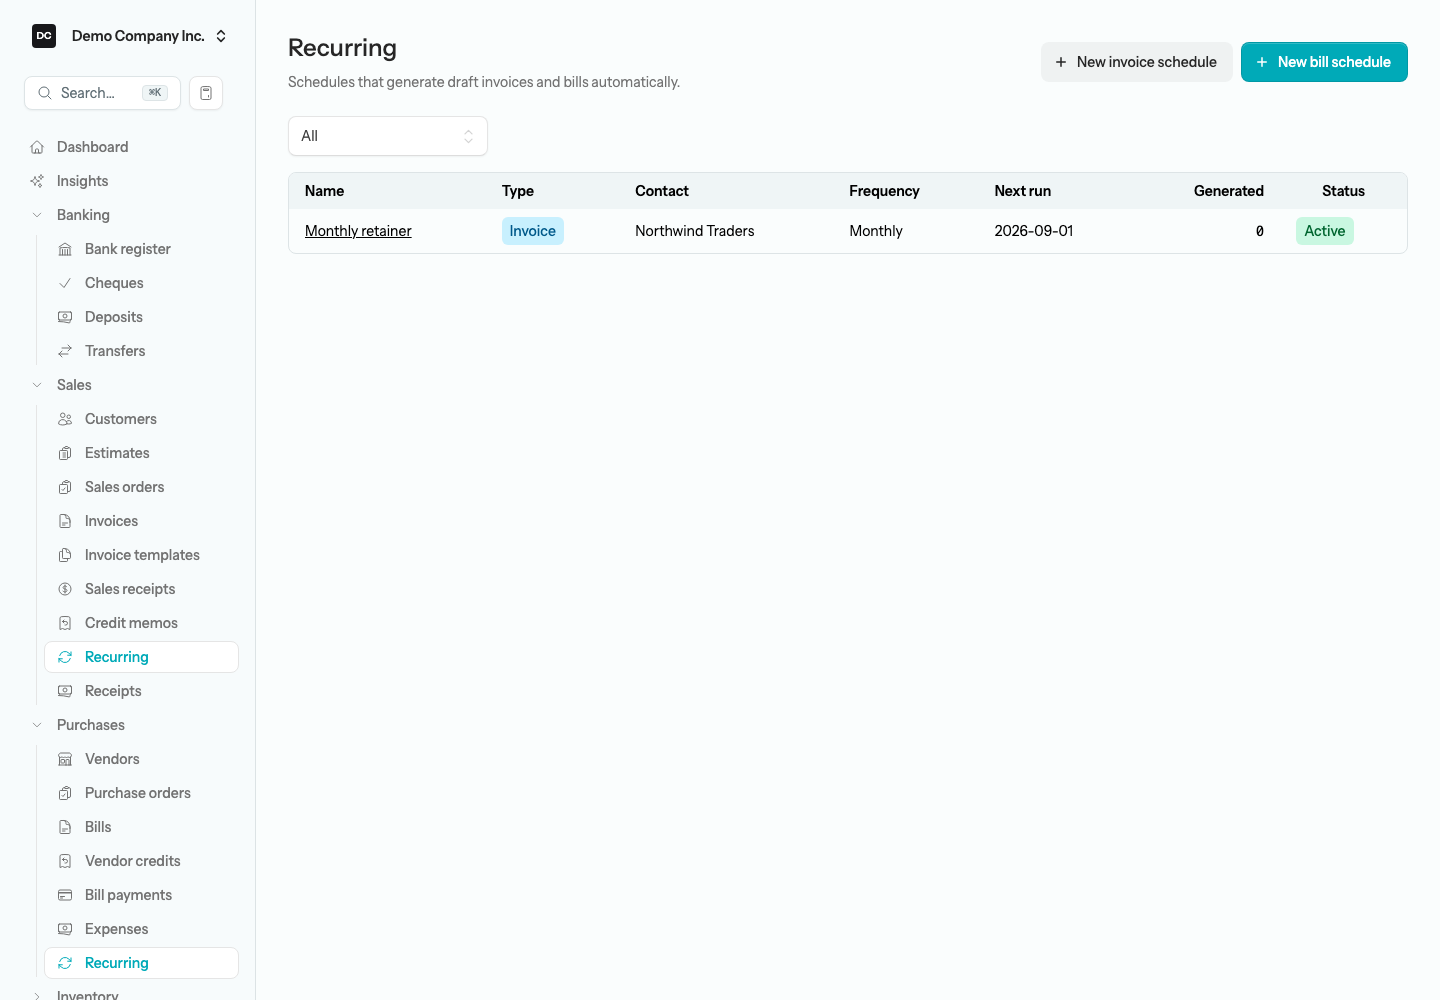Click the Transfers arrows icon
This screenshot has height=1000, width=1440.
tap(65, 351)
